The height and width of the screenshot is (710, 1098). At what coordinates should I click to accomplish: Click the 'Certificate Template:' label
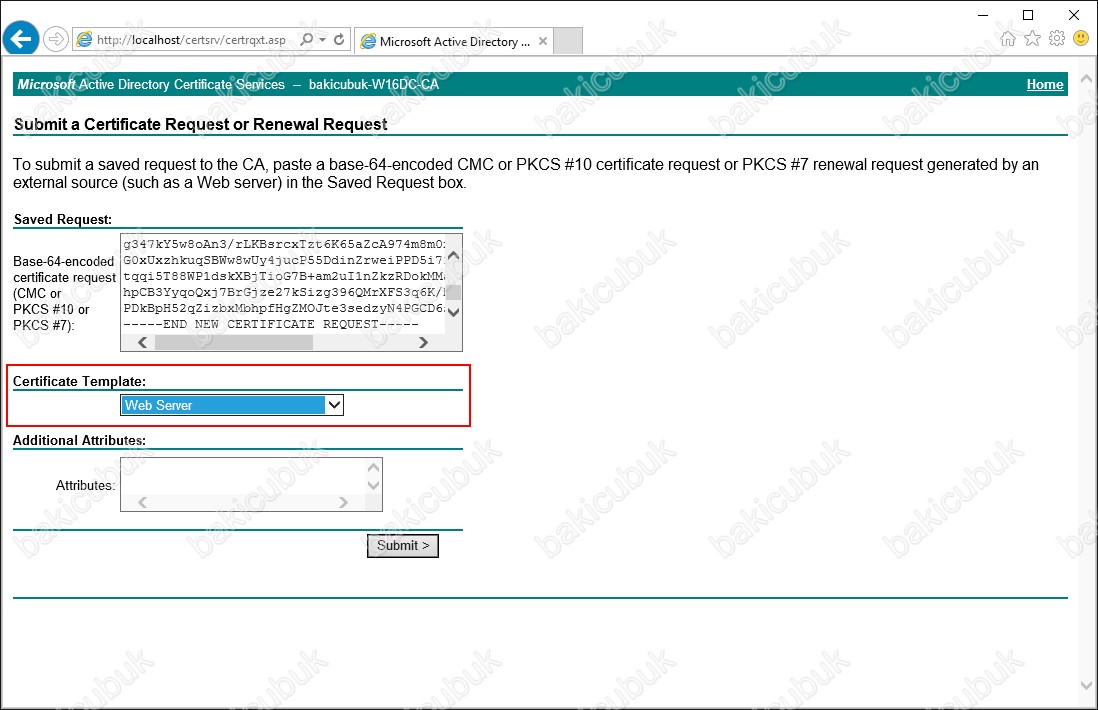tap(79, 382)
